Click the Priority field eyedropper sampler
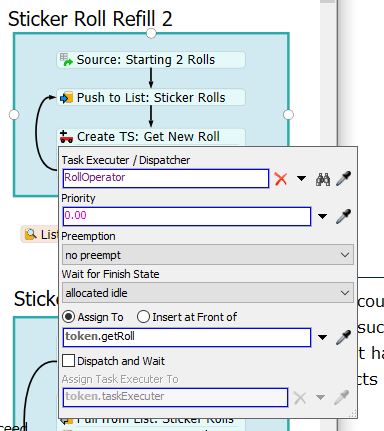 click(x=343, y=216)
